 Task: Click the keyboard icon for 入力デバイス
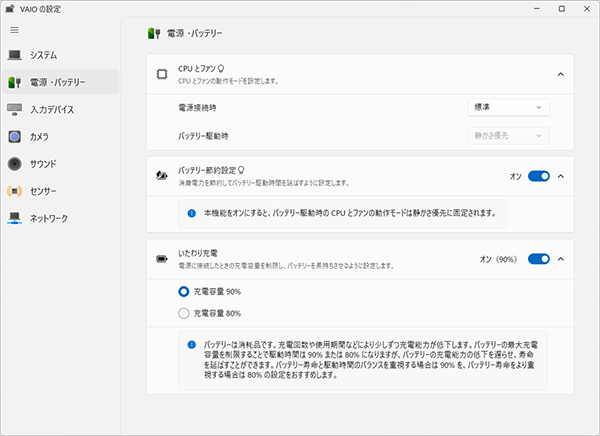click(15, 109)
